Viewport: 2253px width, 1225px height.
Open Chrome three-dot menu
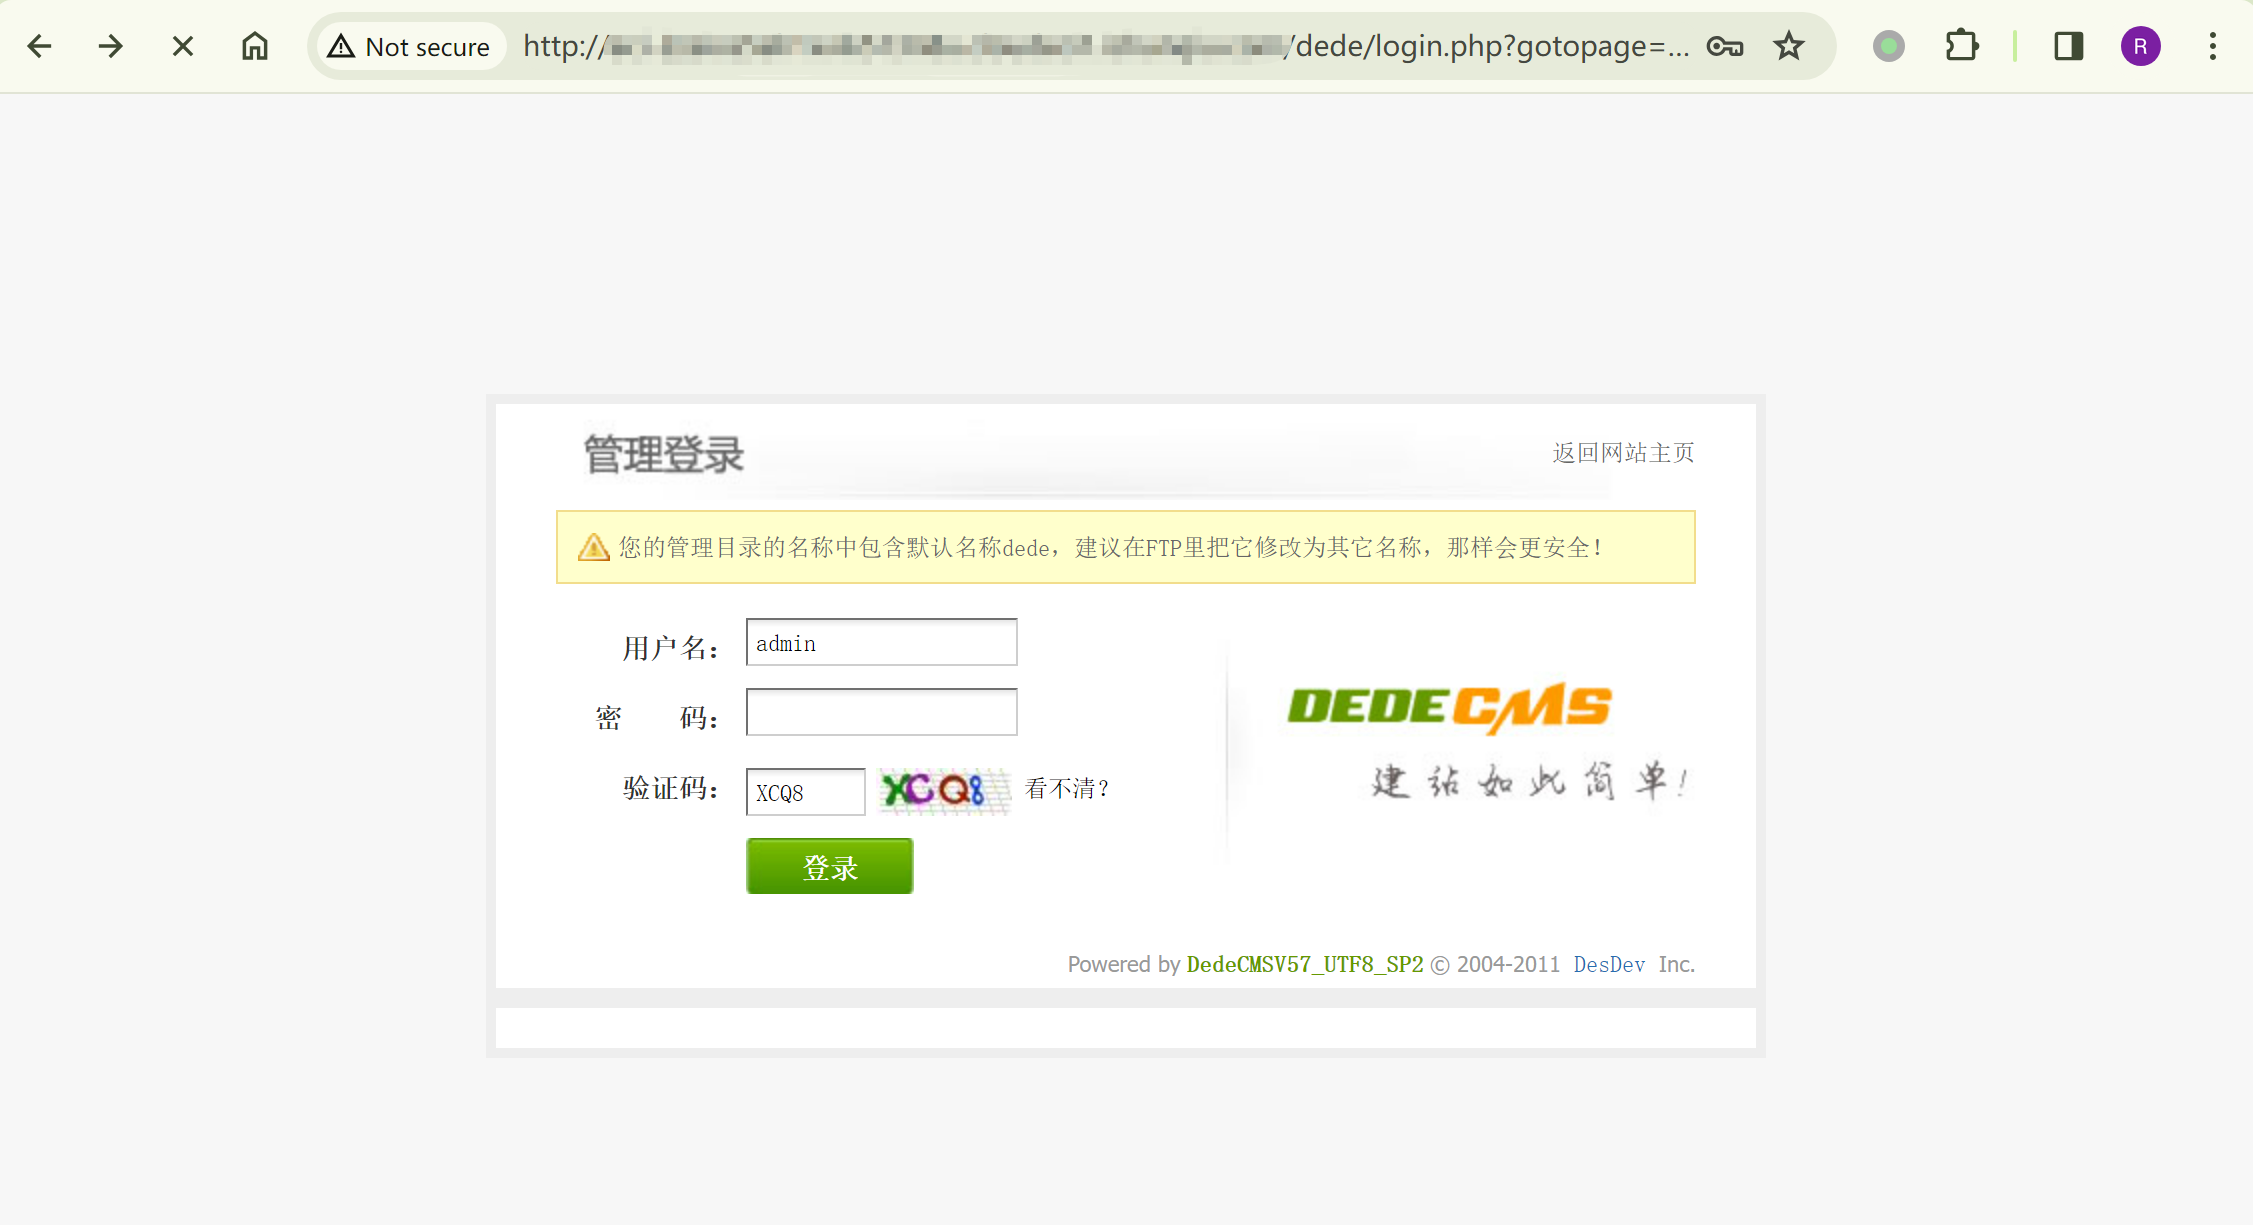(x=2212, y=46)
